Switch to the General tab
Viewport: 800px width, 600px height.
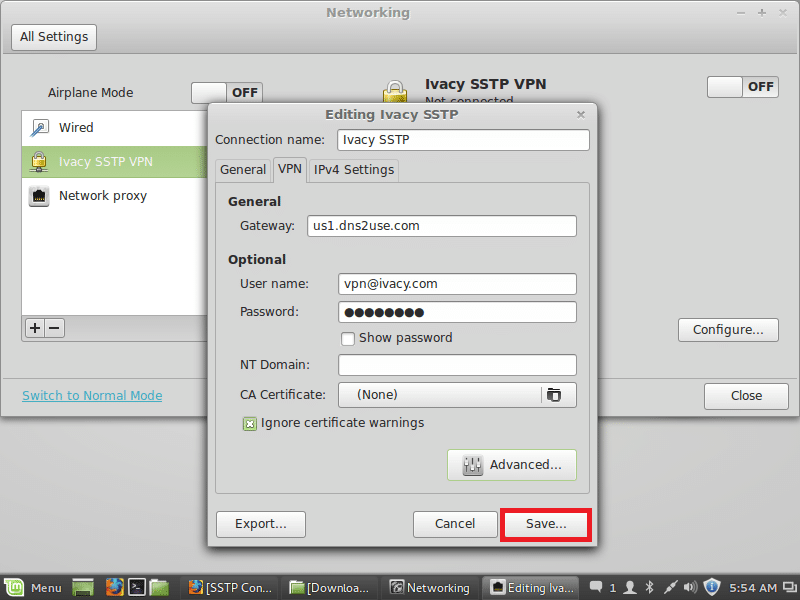click(x=243, y=170)
